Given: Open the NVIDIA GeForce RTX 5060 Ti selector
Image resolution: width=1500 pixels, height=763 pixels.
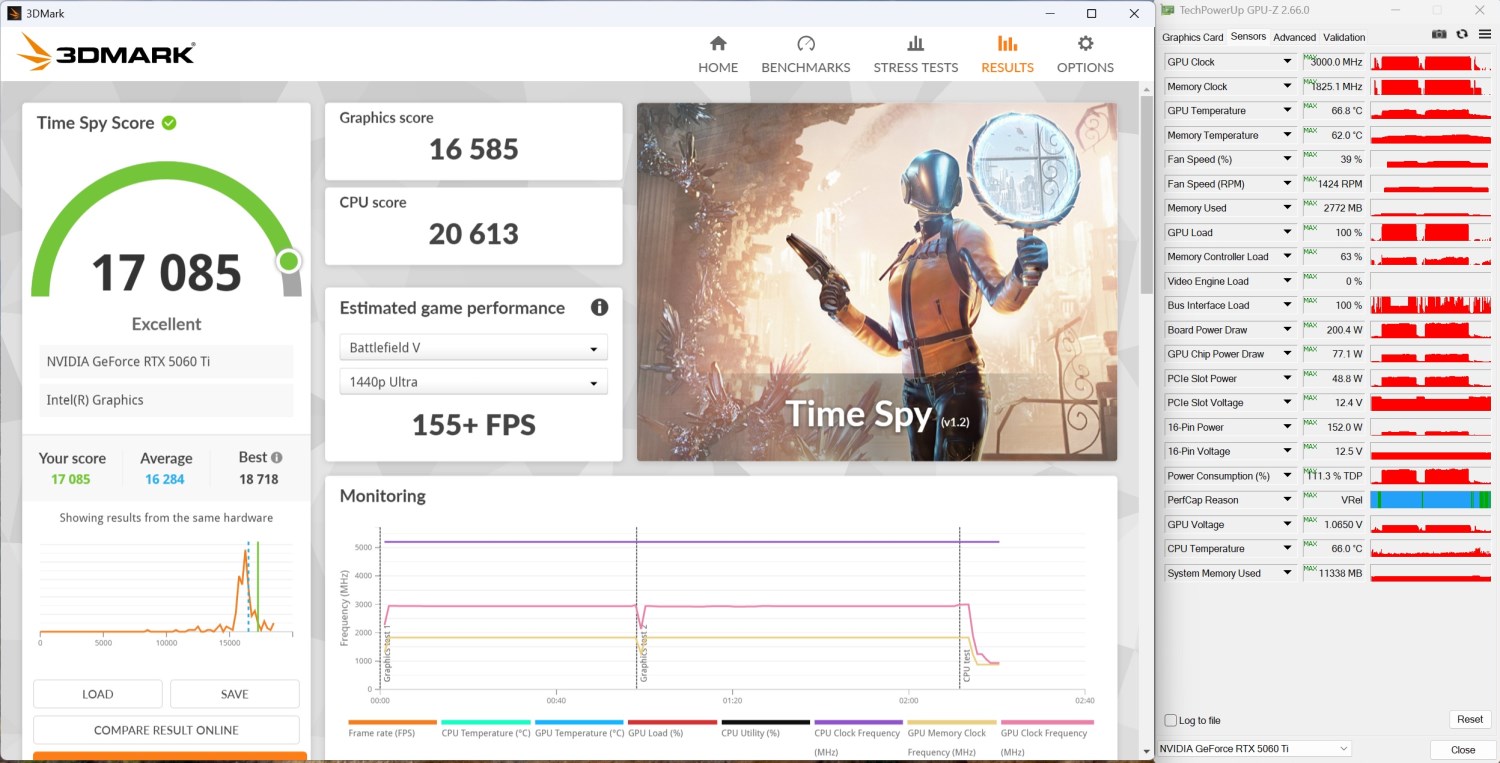Looking at the screenshot, I should click(x=1254, y=749).
